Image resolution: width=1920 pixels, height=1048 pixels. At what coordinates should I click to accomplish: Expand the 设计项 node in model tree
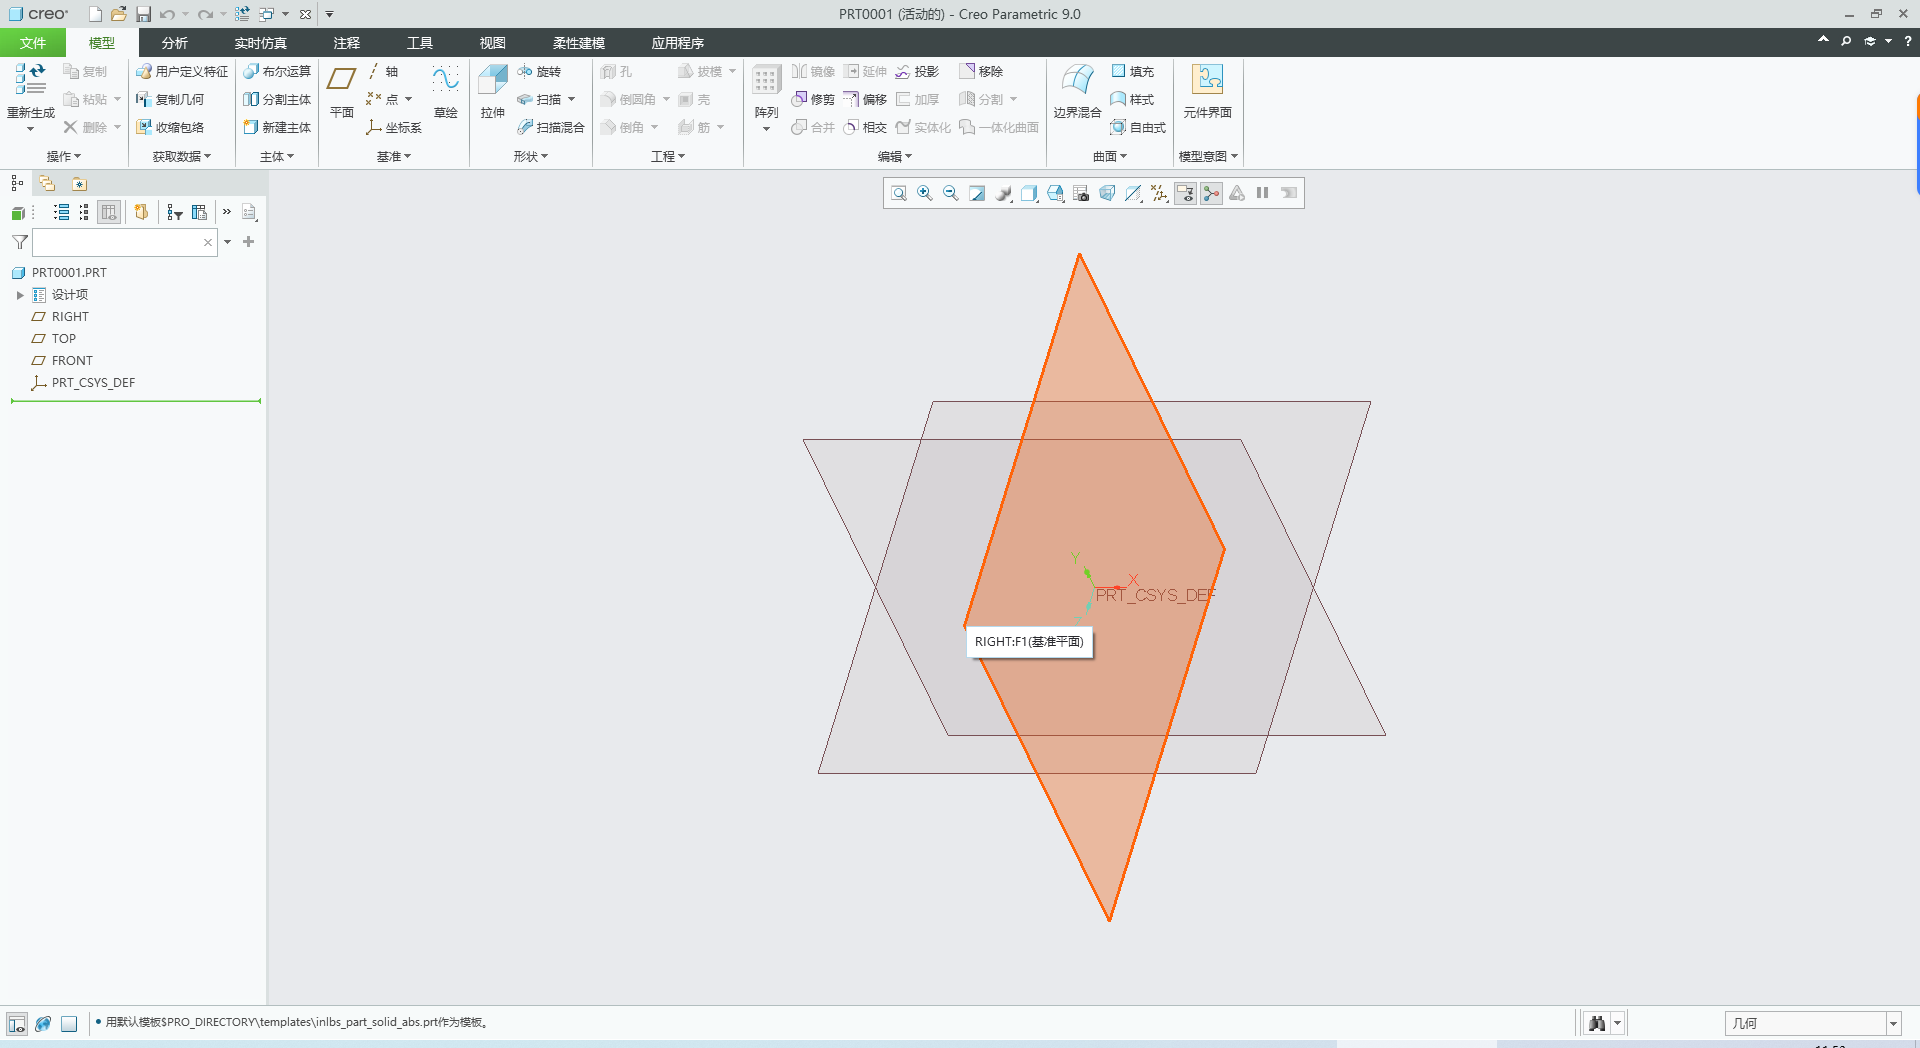point(20,294)
